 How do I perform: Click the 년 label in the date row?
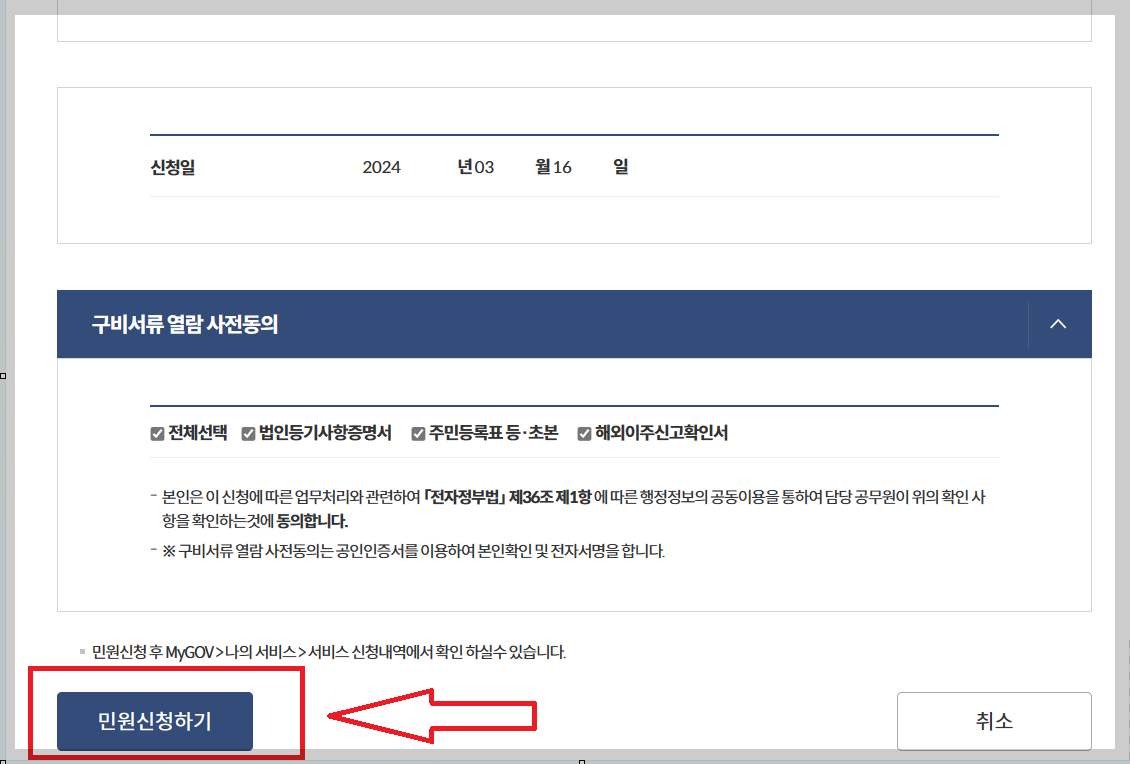(x=465, y=167)
